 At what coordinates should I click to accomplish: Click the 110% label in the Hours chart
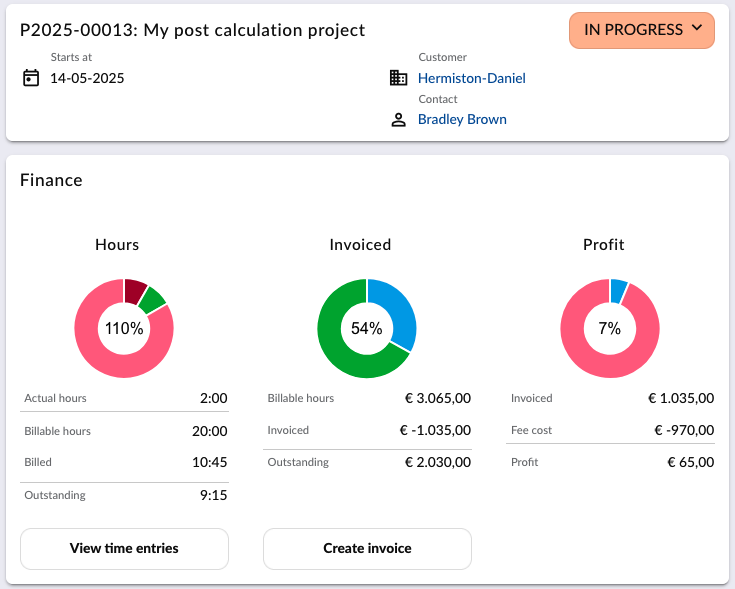pyautogui.click(x=124, y=328)
